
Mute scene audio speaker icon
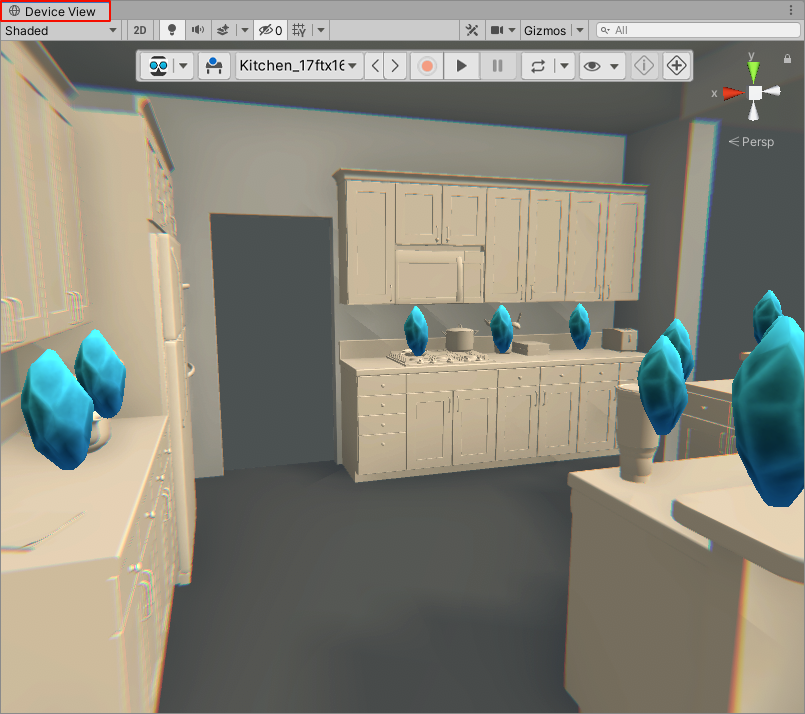pyautogui.click(x=197, y=31)
